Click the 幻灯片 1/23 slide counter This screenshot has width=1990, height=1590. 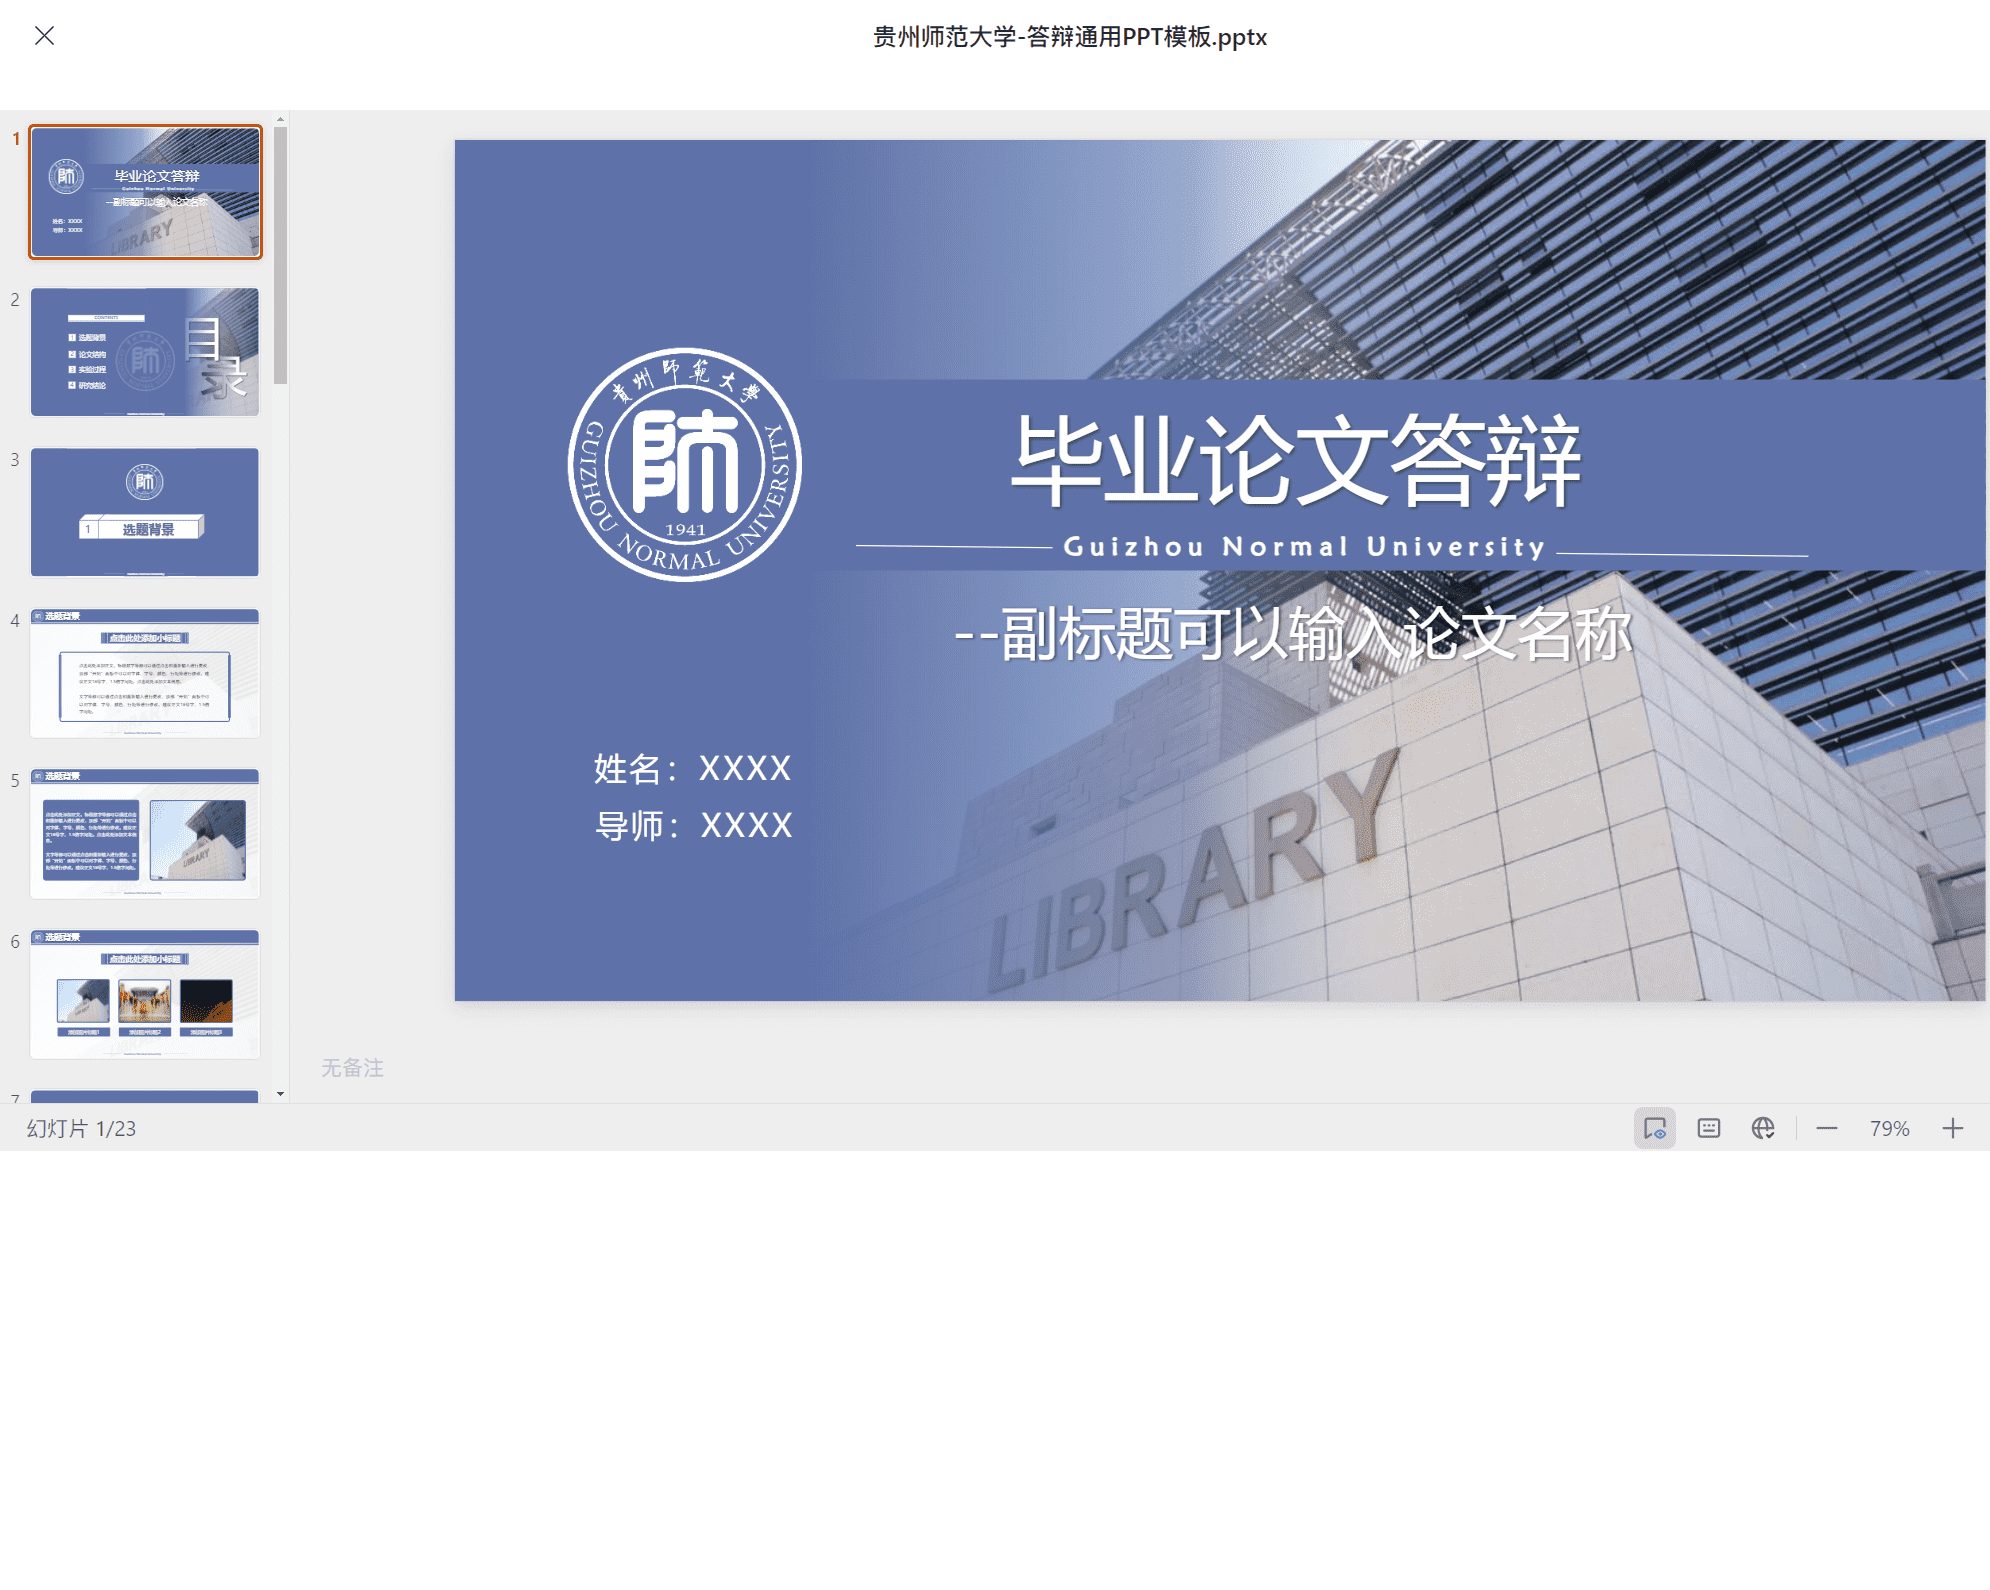(x=81, y=1128)
